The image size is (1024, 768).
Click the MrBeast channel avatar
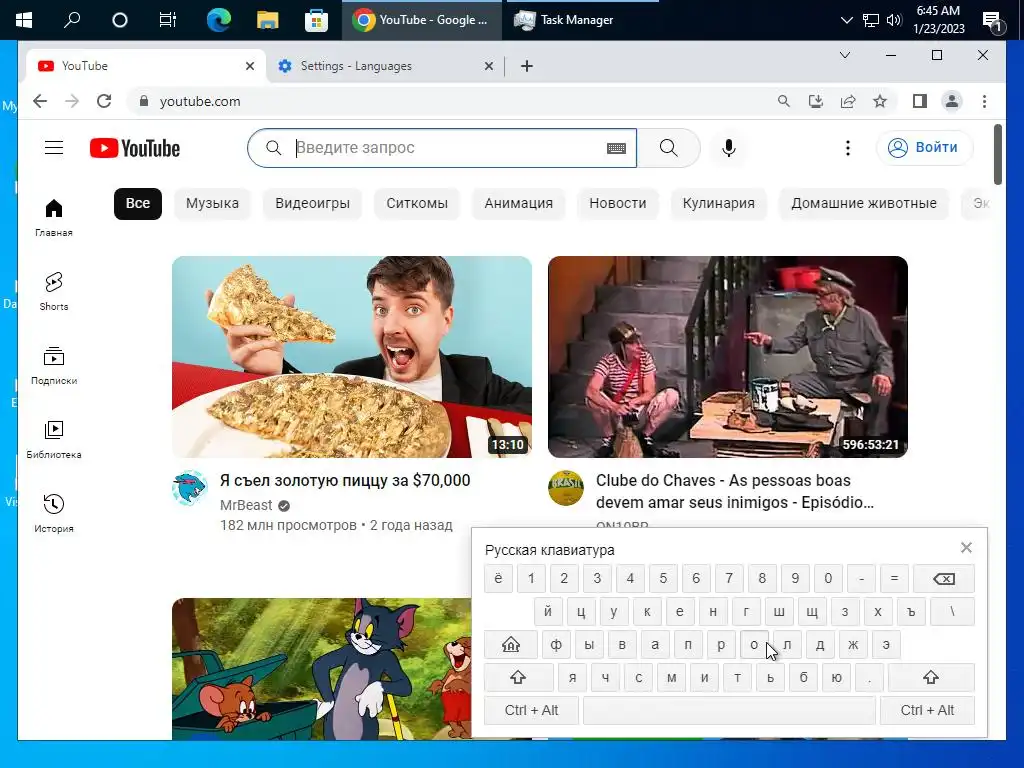[x=190, y=488]
